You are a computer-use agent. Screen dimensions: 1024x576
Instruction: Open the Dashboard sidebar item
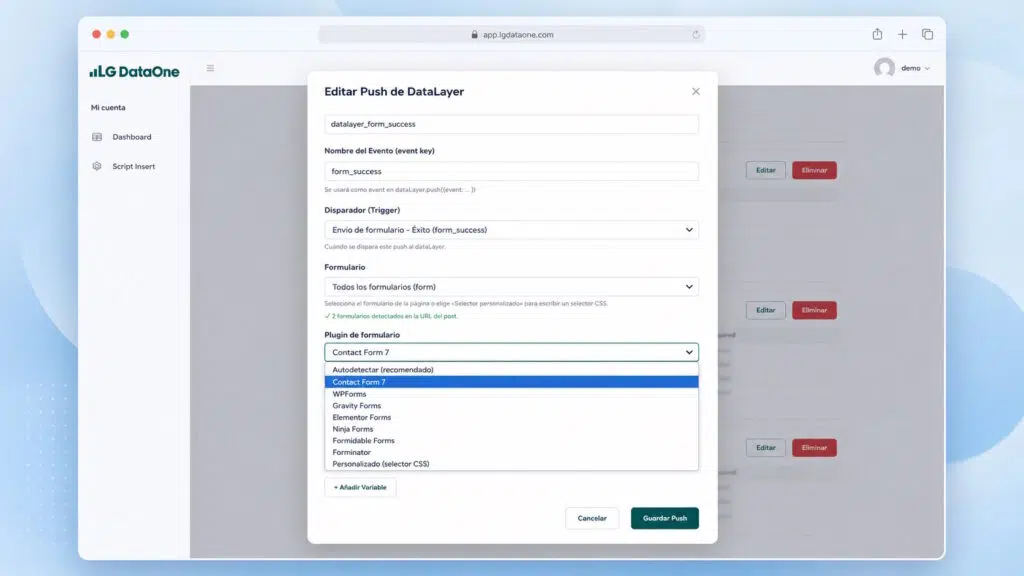pos(131,137)
